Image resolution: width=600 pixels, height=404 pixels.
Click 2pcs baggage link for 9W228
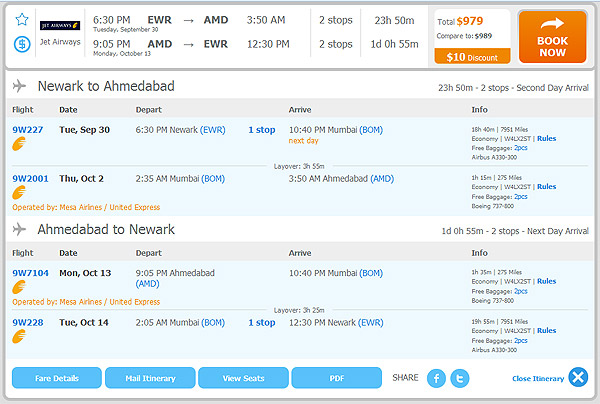pos(521,340)
